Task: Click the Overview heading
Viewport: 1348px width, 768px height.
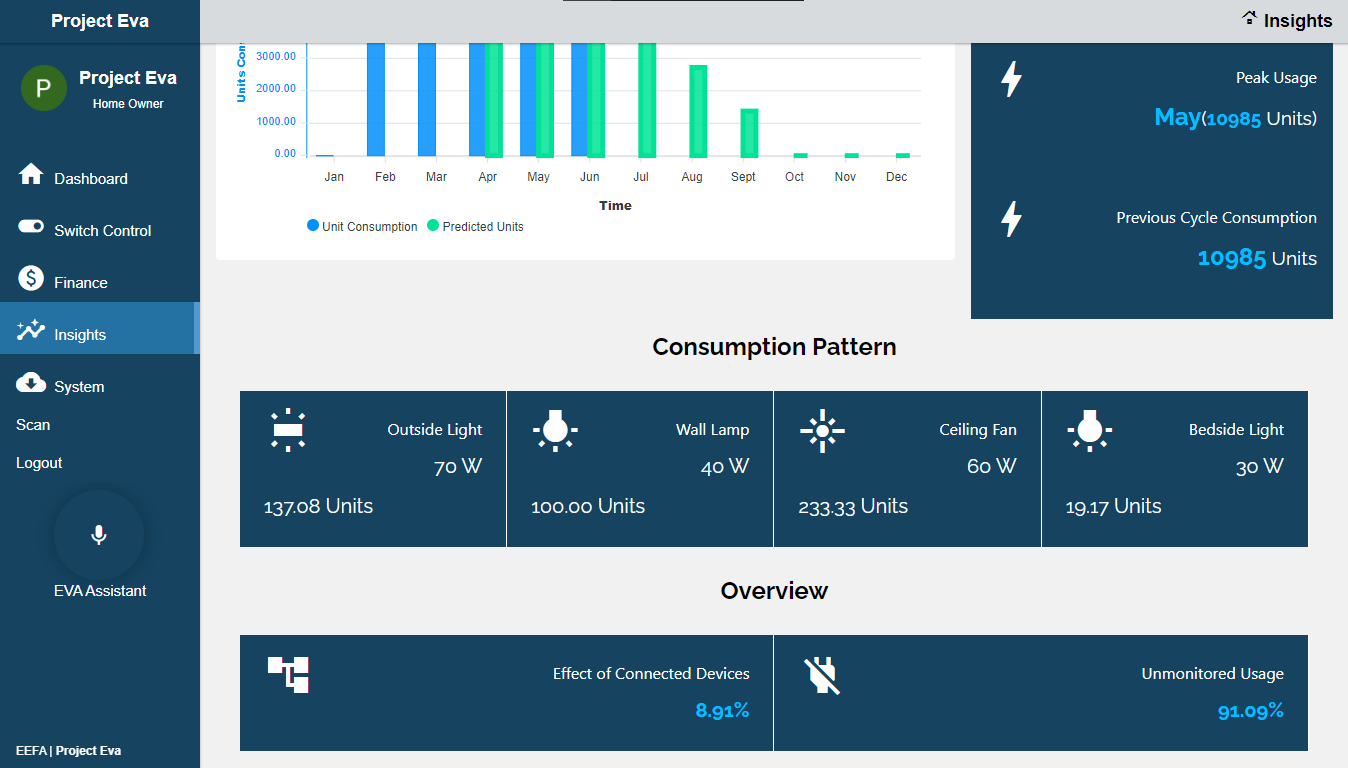Action: tap(774, 591)
